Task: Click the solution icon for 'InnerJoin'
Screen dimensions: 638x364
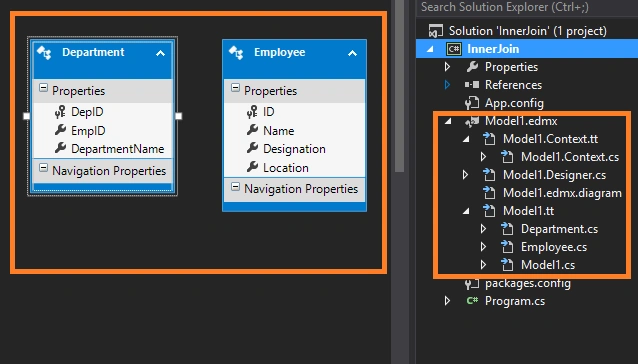Action: [x=435, y=31]
